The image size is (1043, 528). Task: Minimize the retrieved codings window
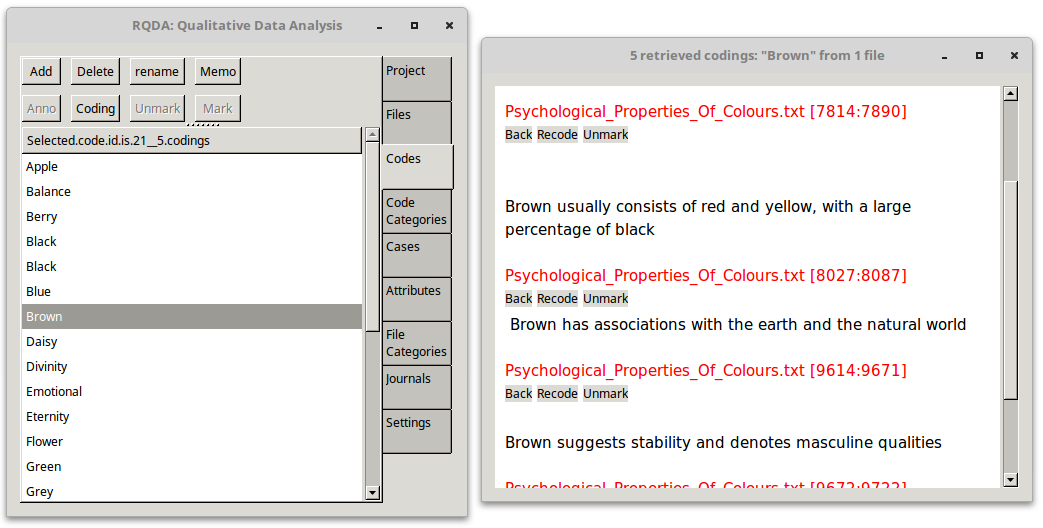pos(944,56)
